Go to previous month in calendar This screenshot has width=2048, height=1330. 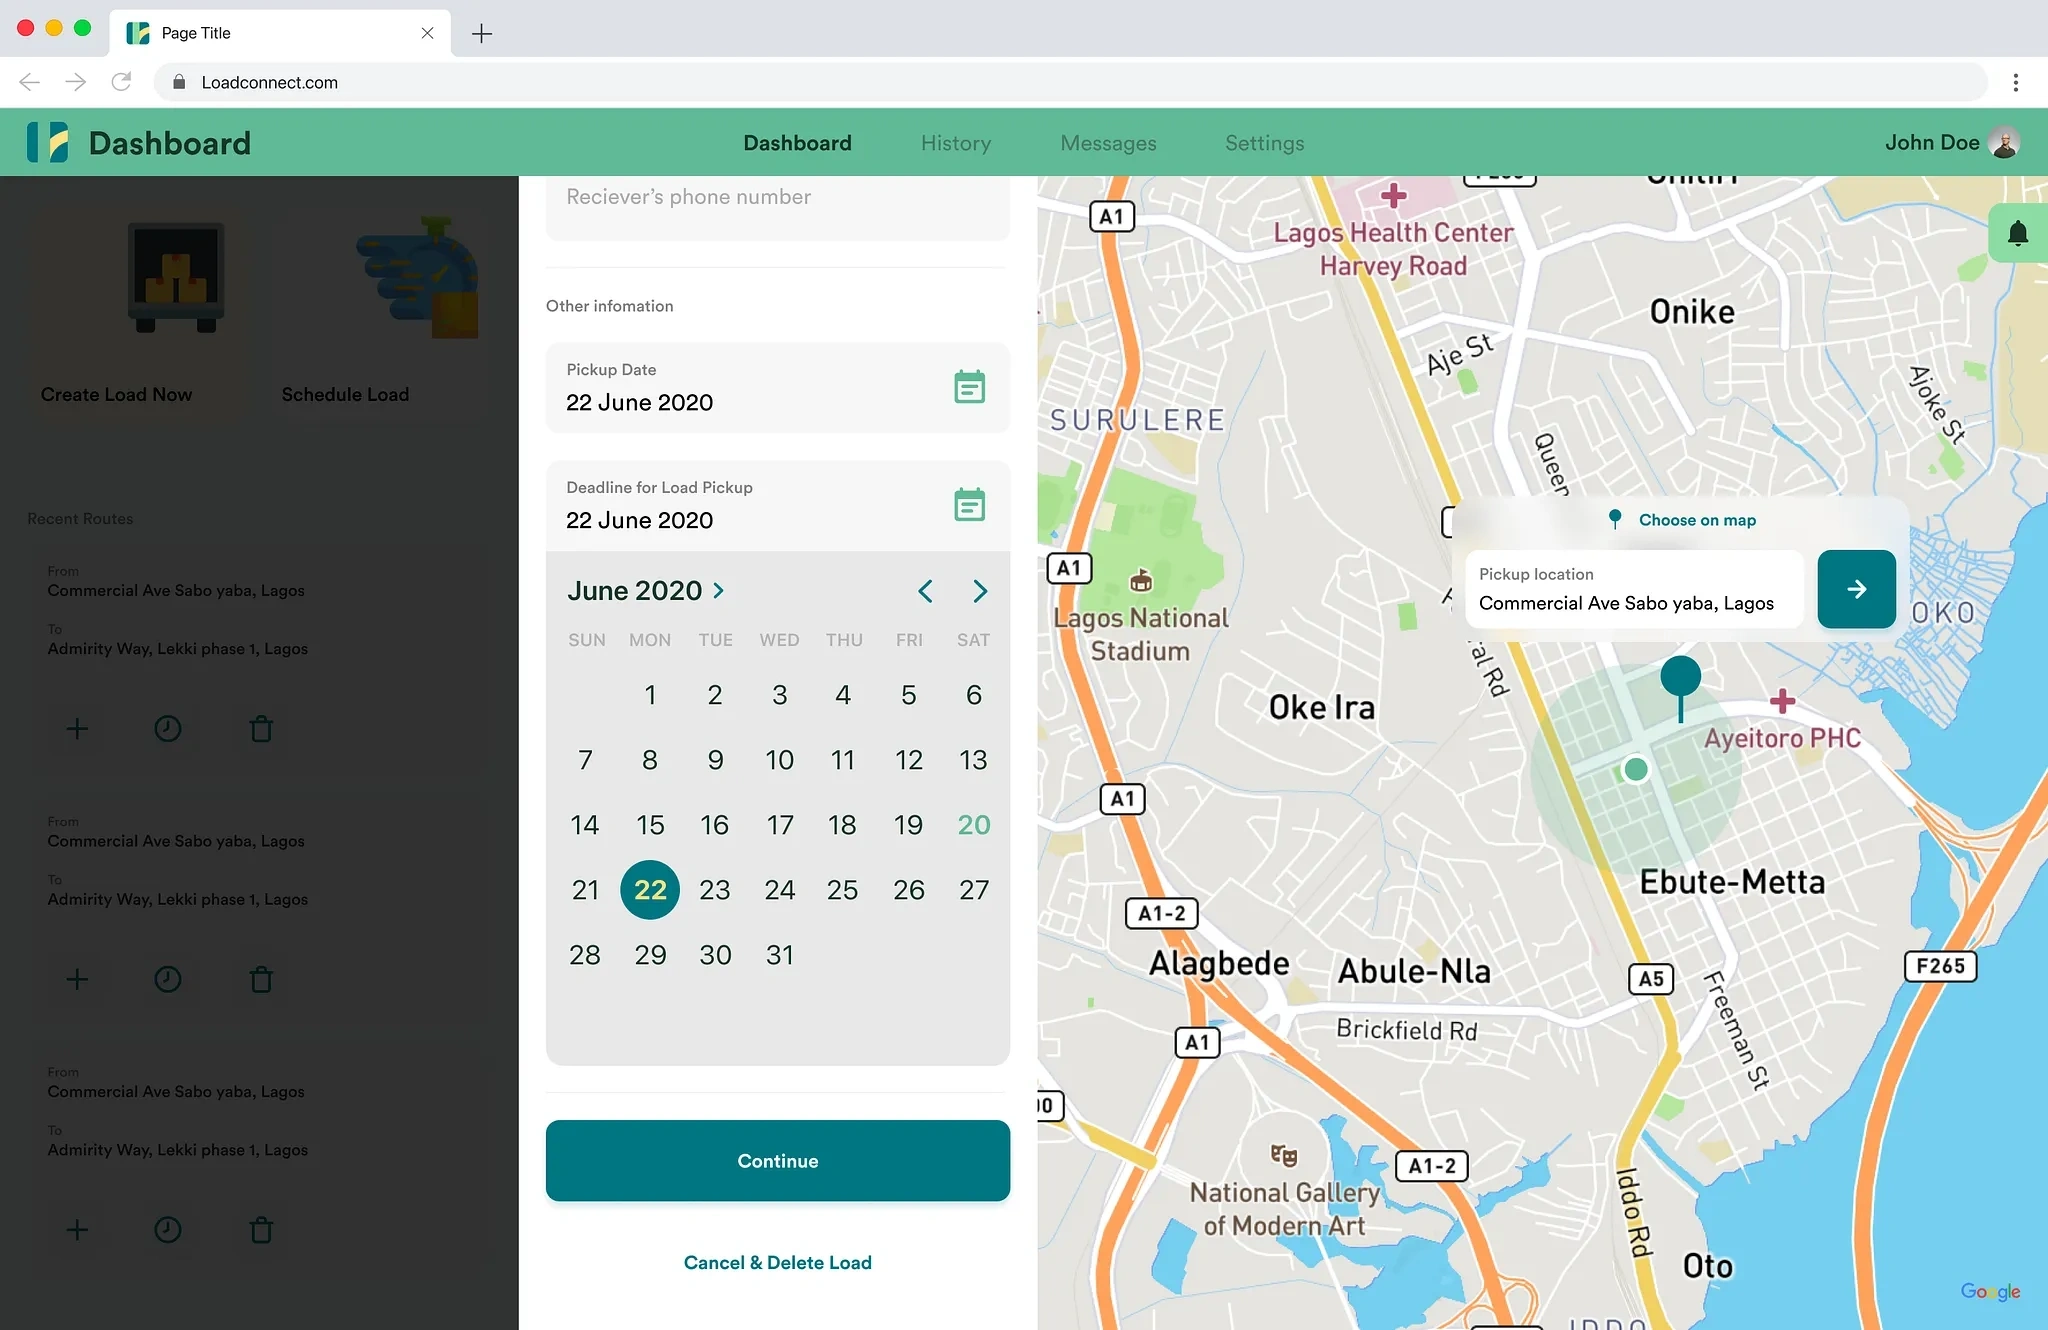(x=925, y=591)
